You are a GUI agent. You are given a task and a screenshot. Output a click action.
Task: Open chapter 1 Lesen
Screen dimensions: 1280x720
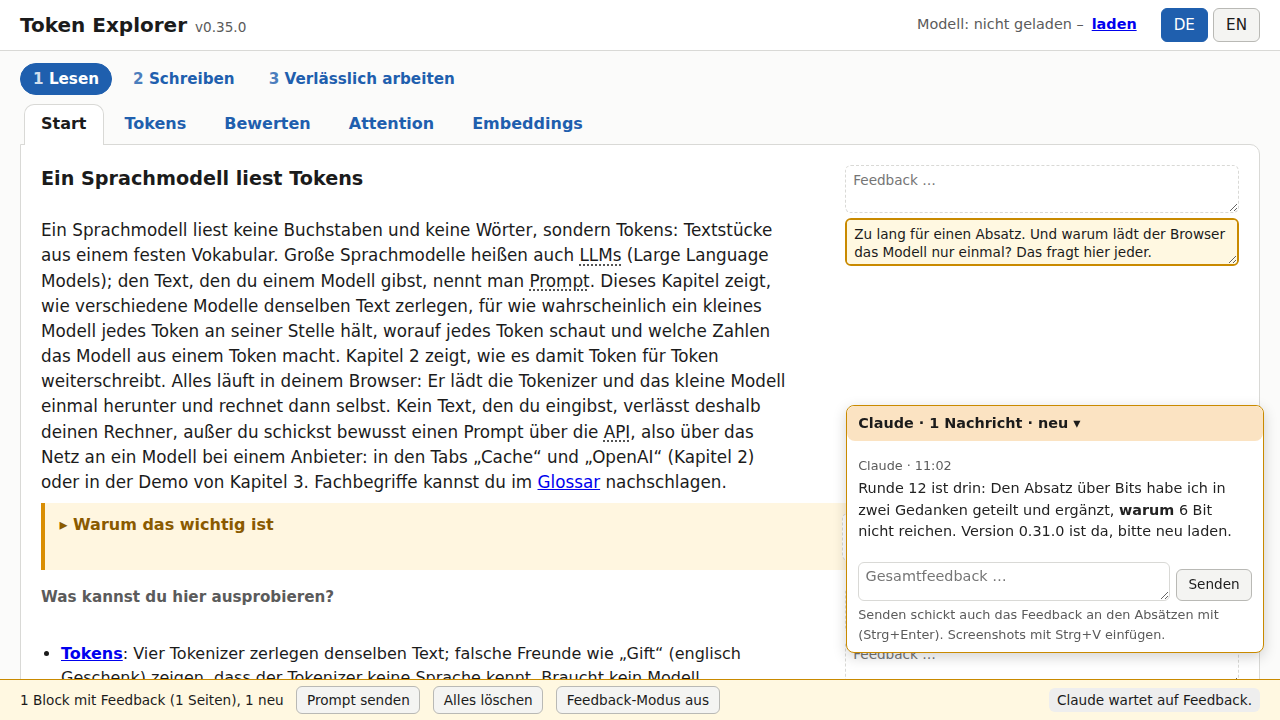pos(66,79)
